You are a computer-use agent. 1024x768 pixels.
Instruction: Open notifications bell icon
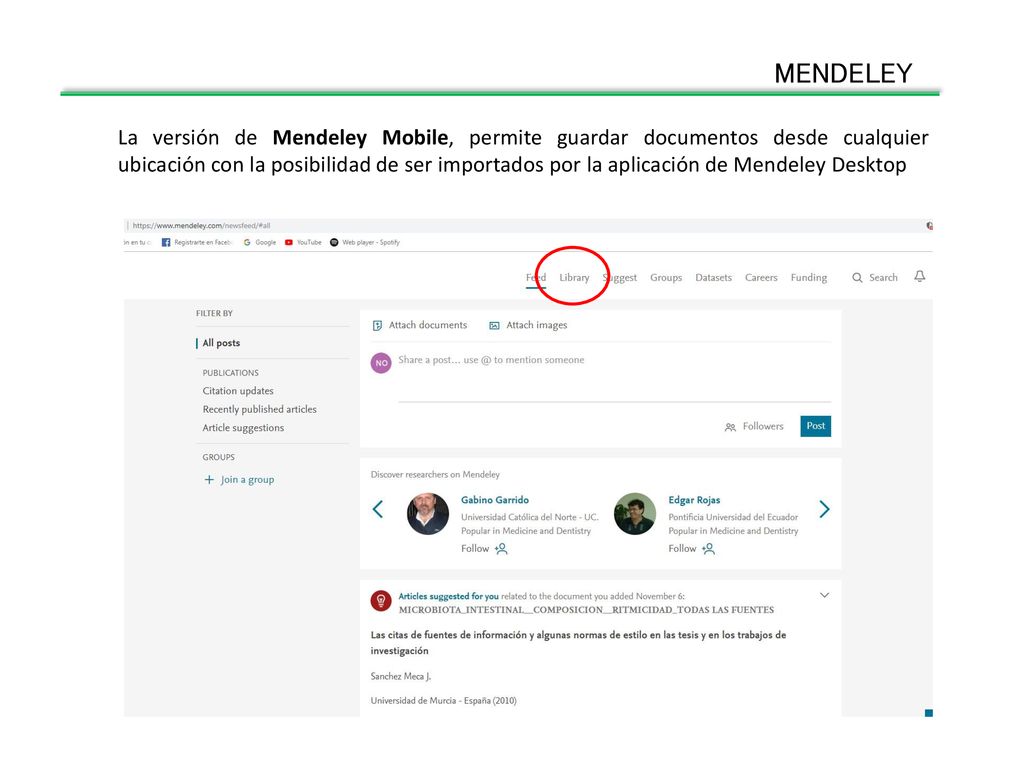pos(920,276)
